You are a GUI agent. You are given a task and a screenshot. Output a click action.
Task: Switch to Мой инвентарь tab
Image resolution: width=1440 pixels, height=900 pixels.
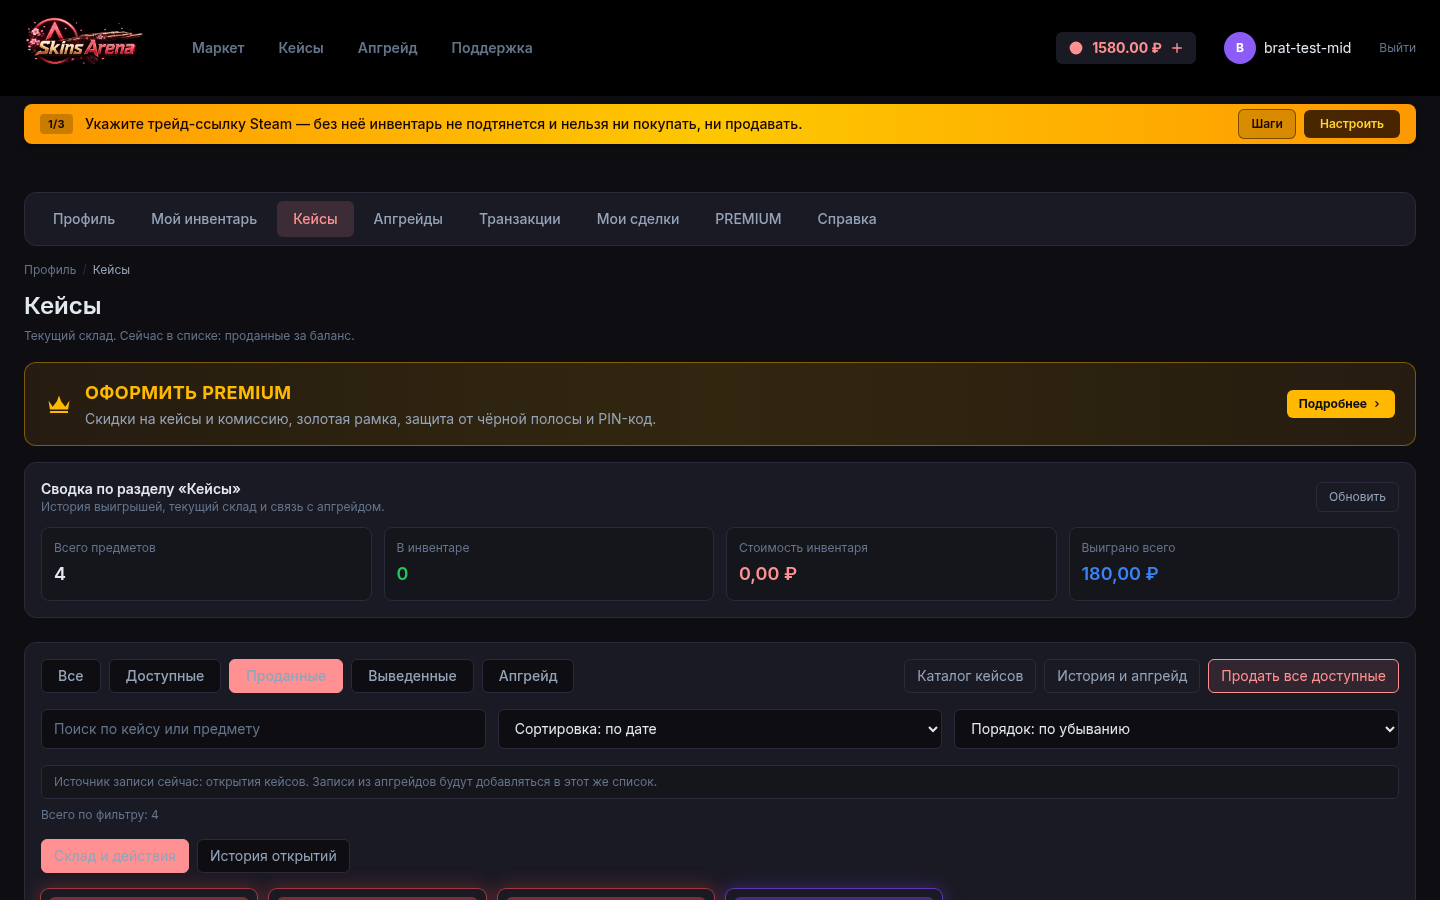click(x=204, y=219)
